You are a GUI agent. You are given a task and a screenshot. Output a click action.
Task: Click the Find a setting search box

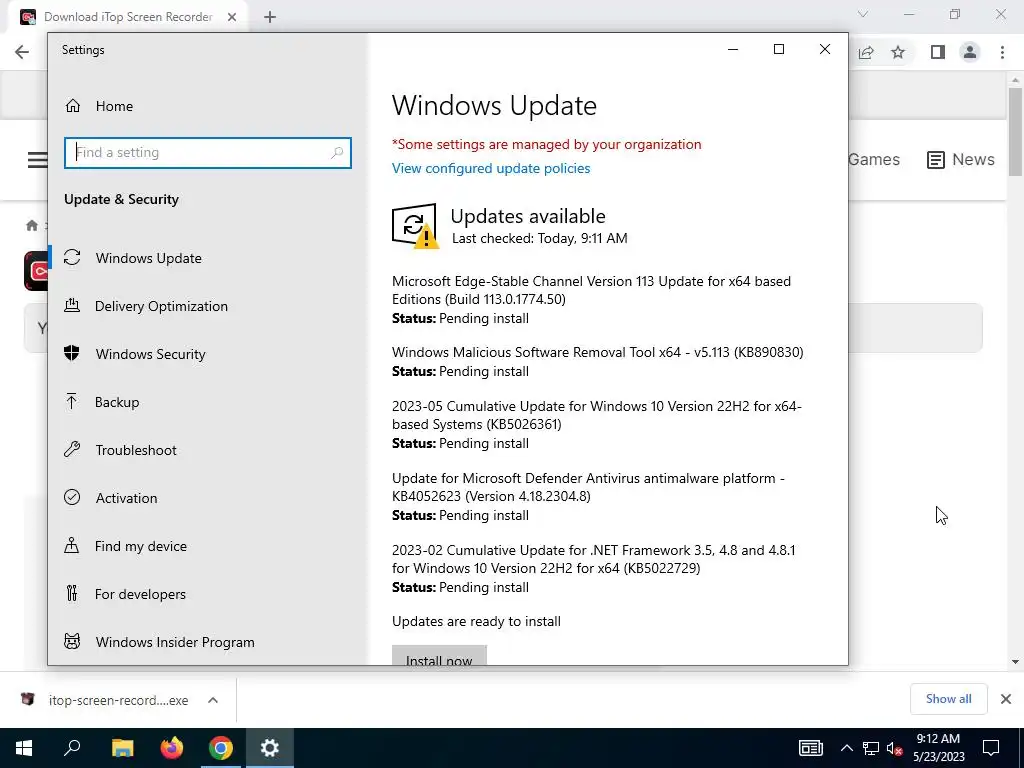[208, 152]
